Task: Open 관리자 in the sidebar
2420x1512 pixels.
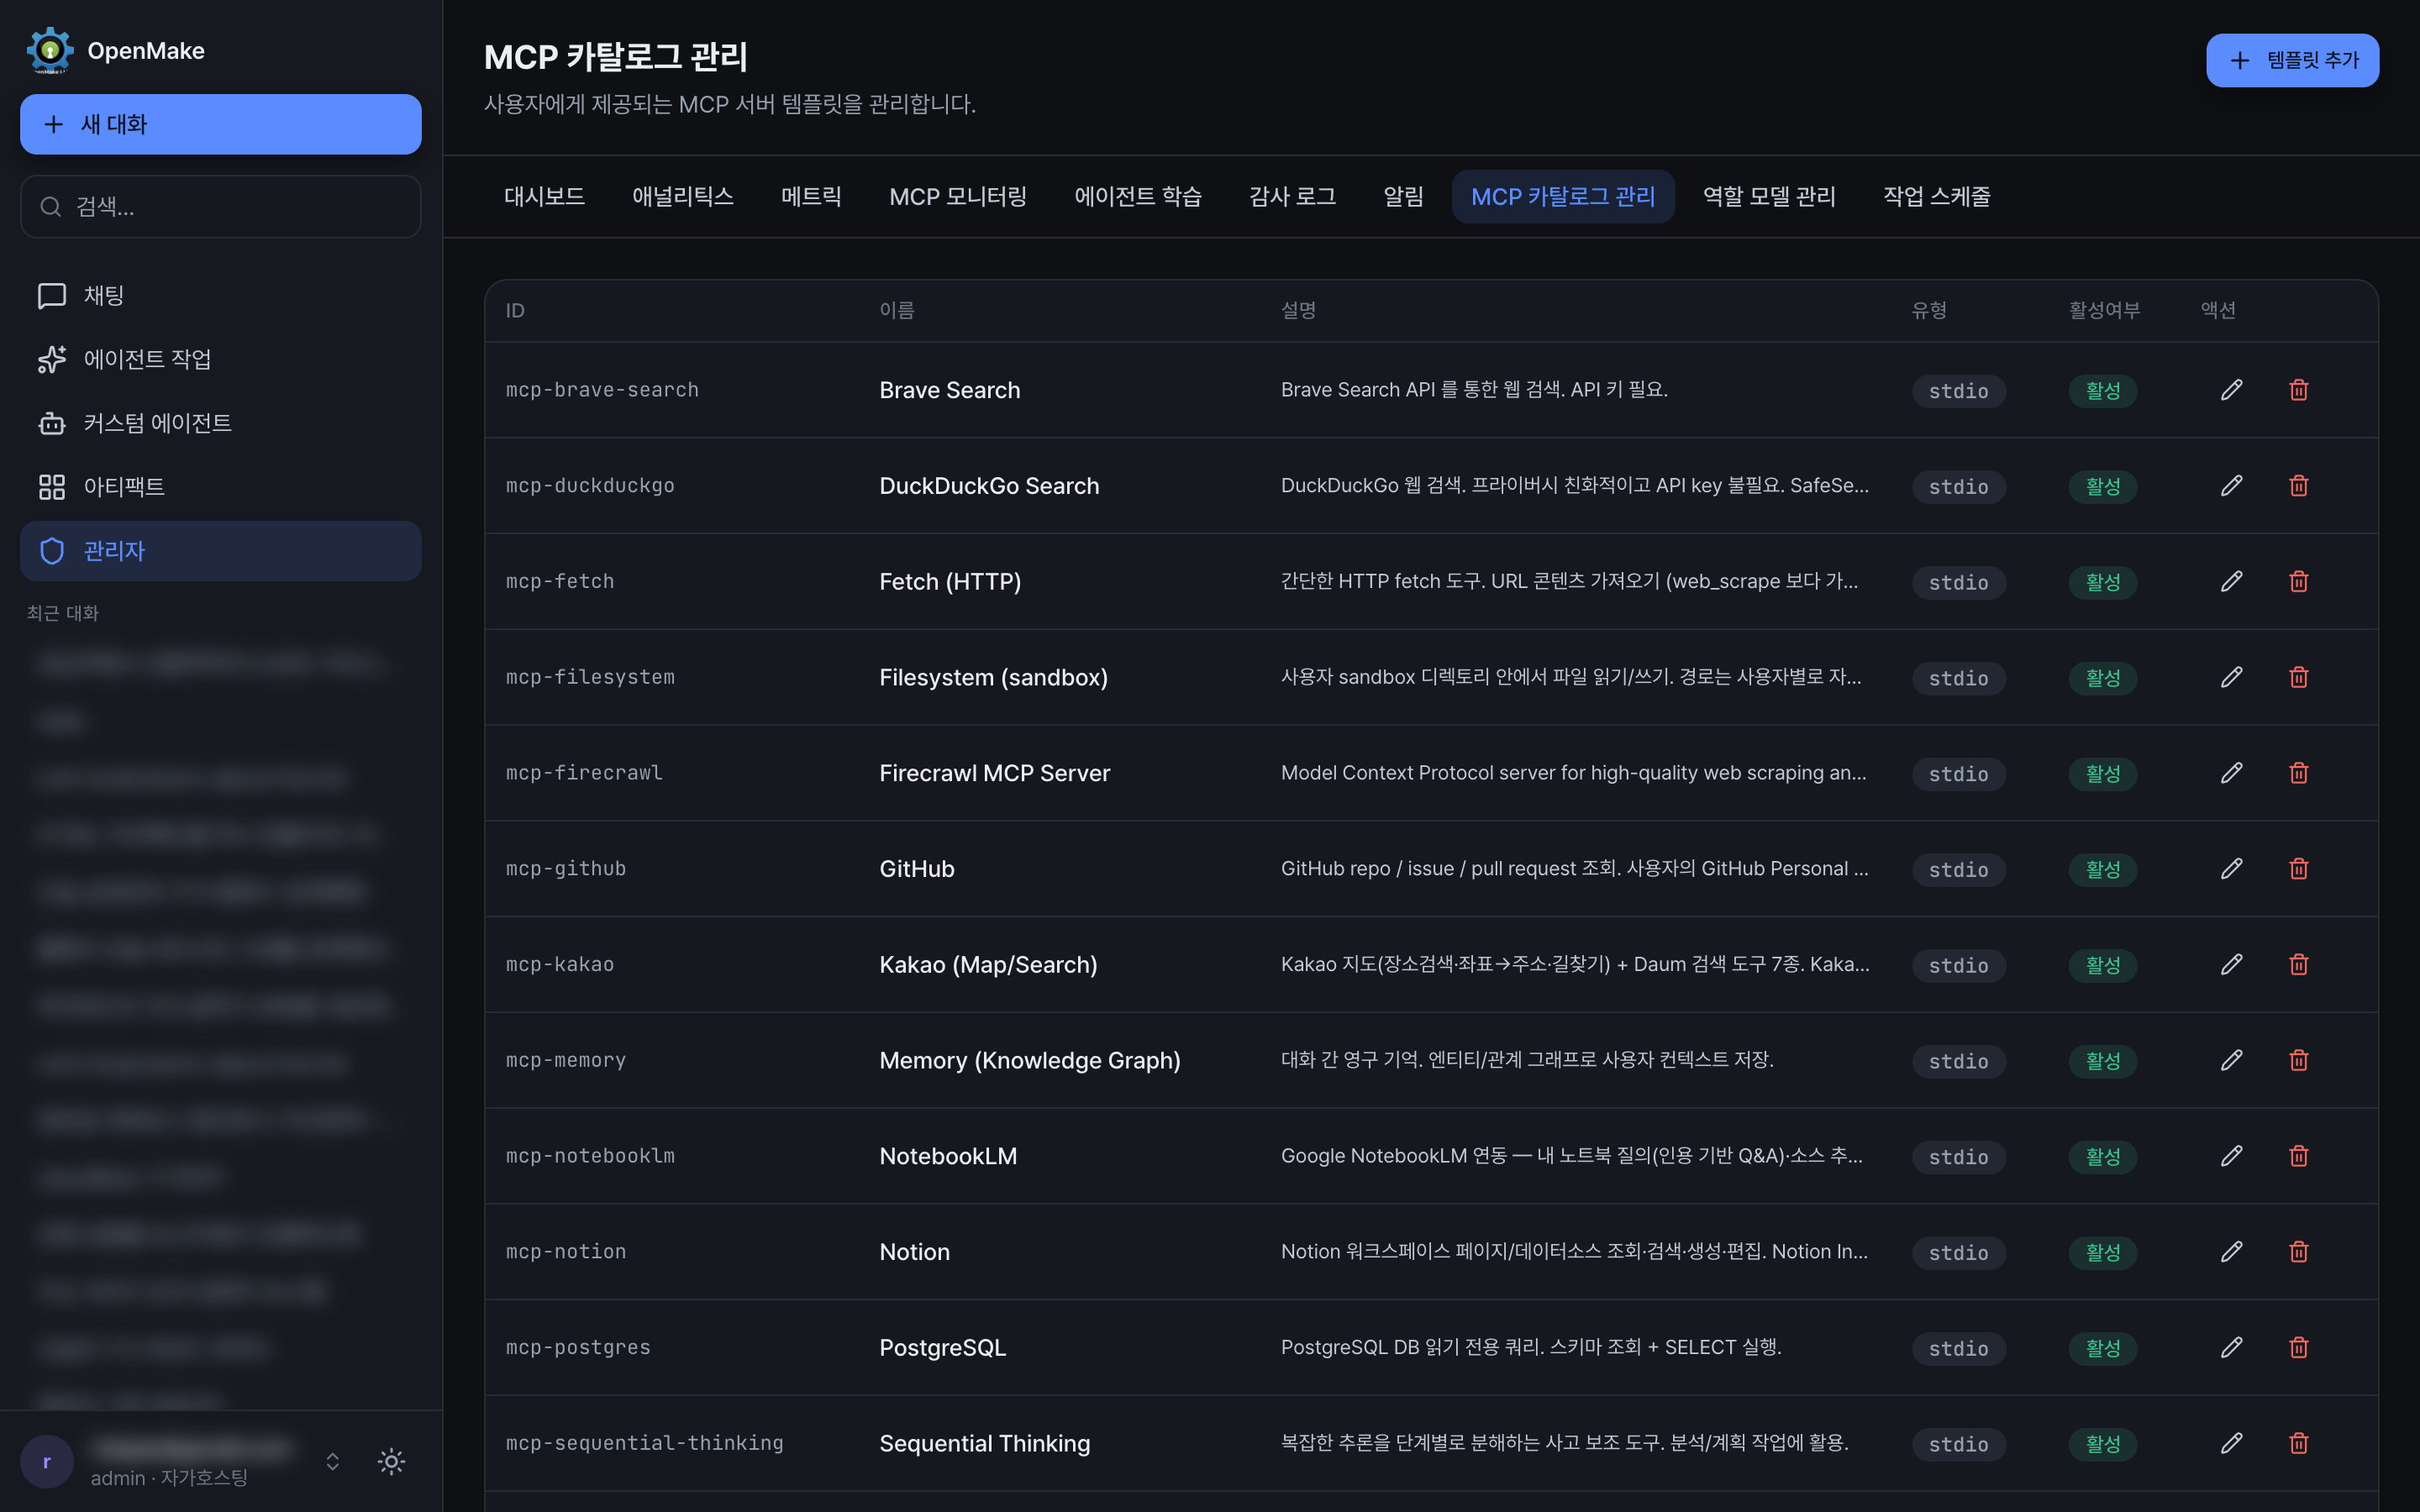Action: point(220,550)
